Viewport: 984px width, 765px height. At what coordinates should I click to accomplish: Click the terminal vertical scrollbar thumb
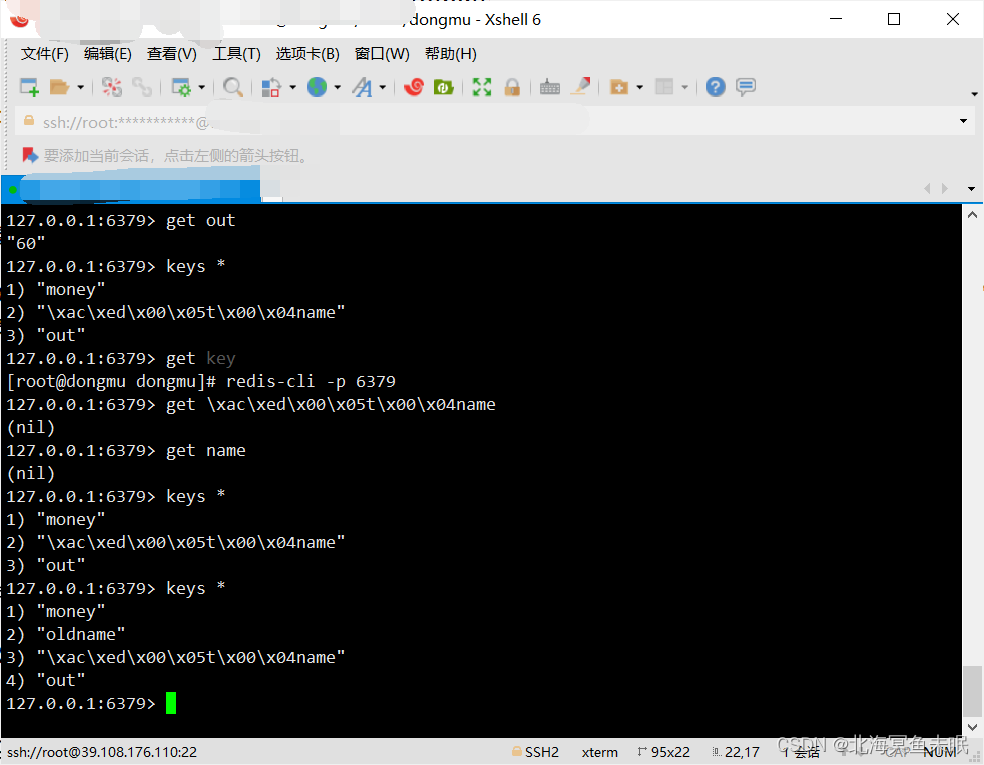pos(973,690)
